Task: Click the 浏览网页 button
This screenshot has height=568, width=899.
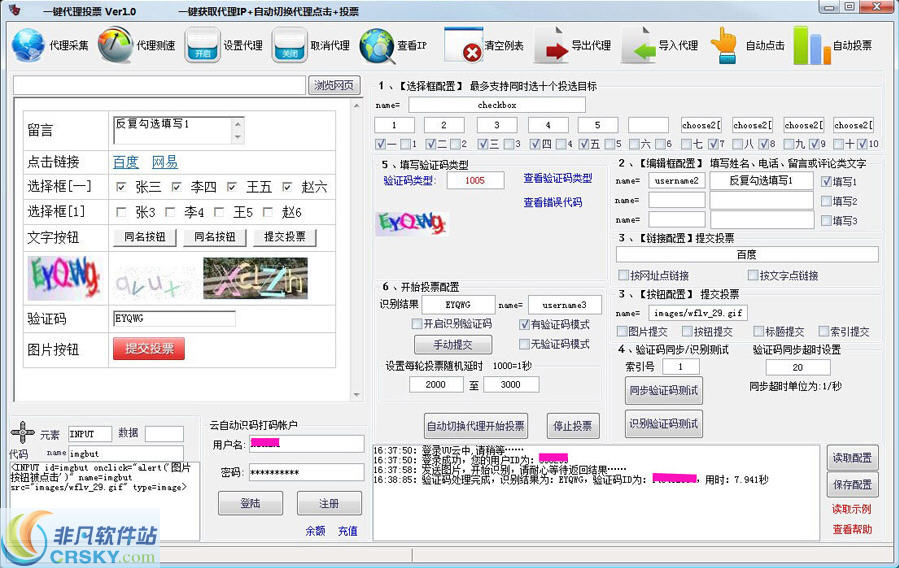Action: click(334, 85)
